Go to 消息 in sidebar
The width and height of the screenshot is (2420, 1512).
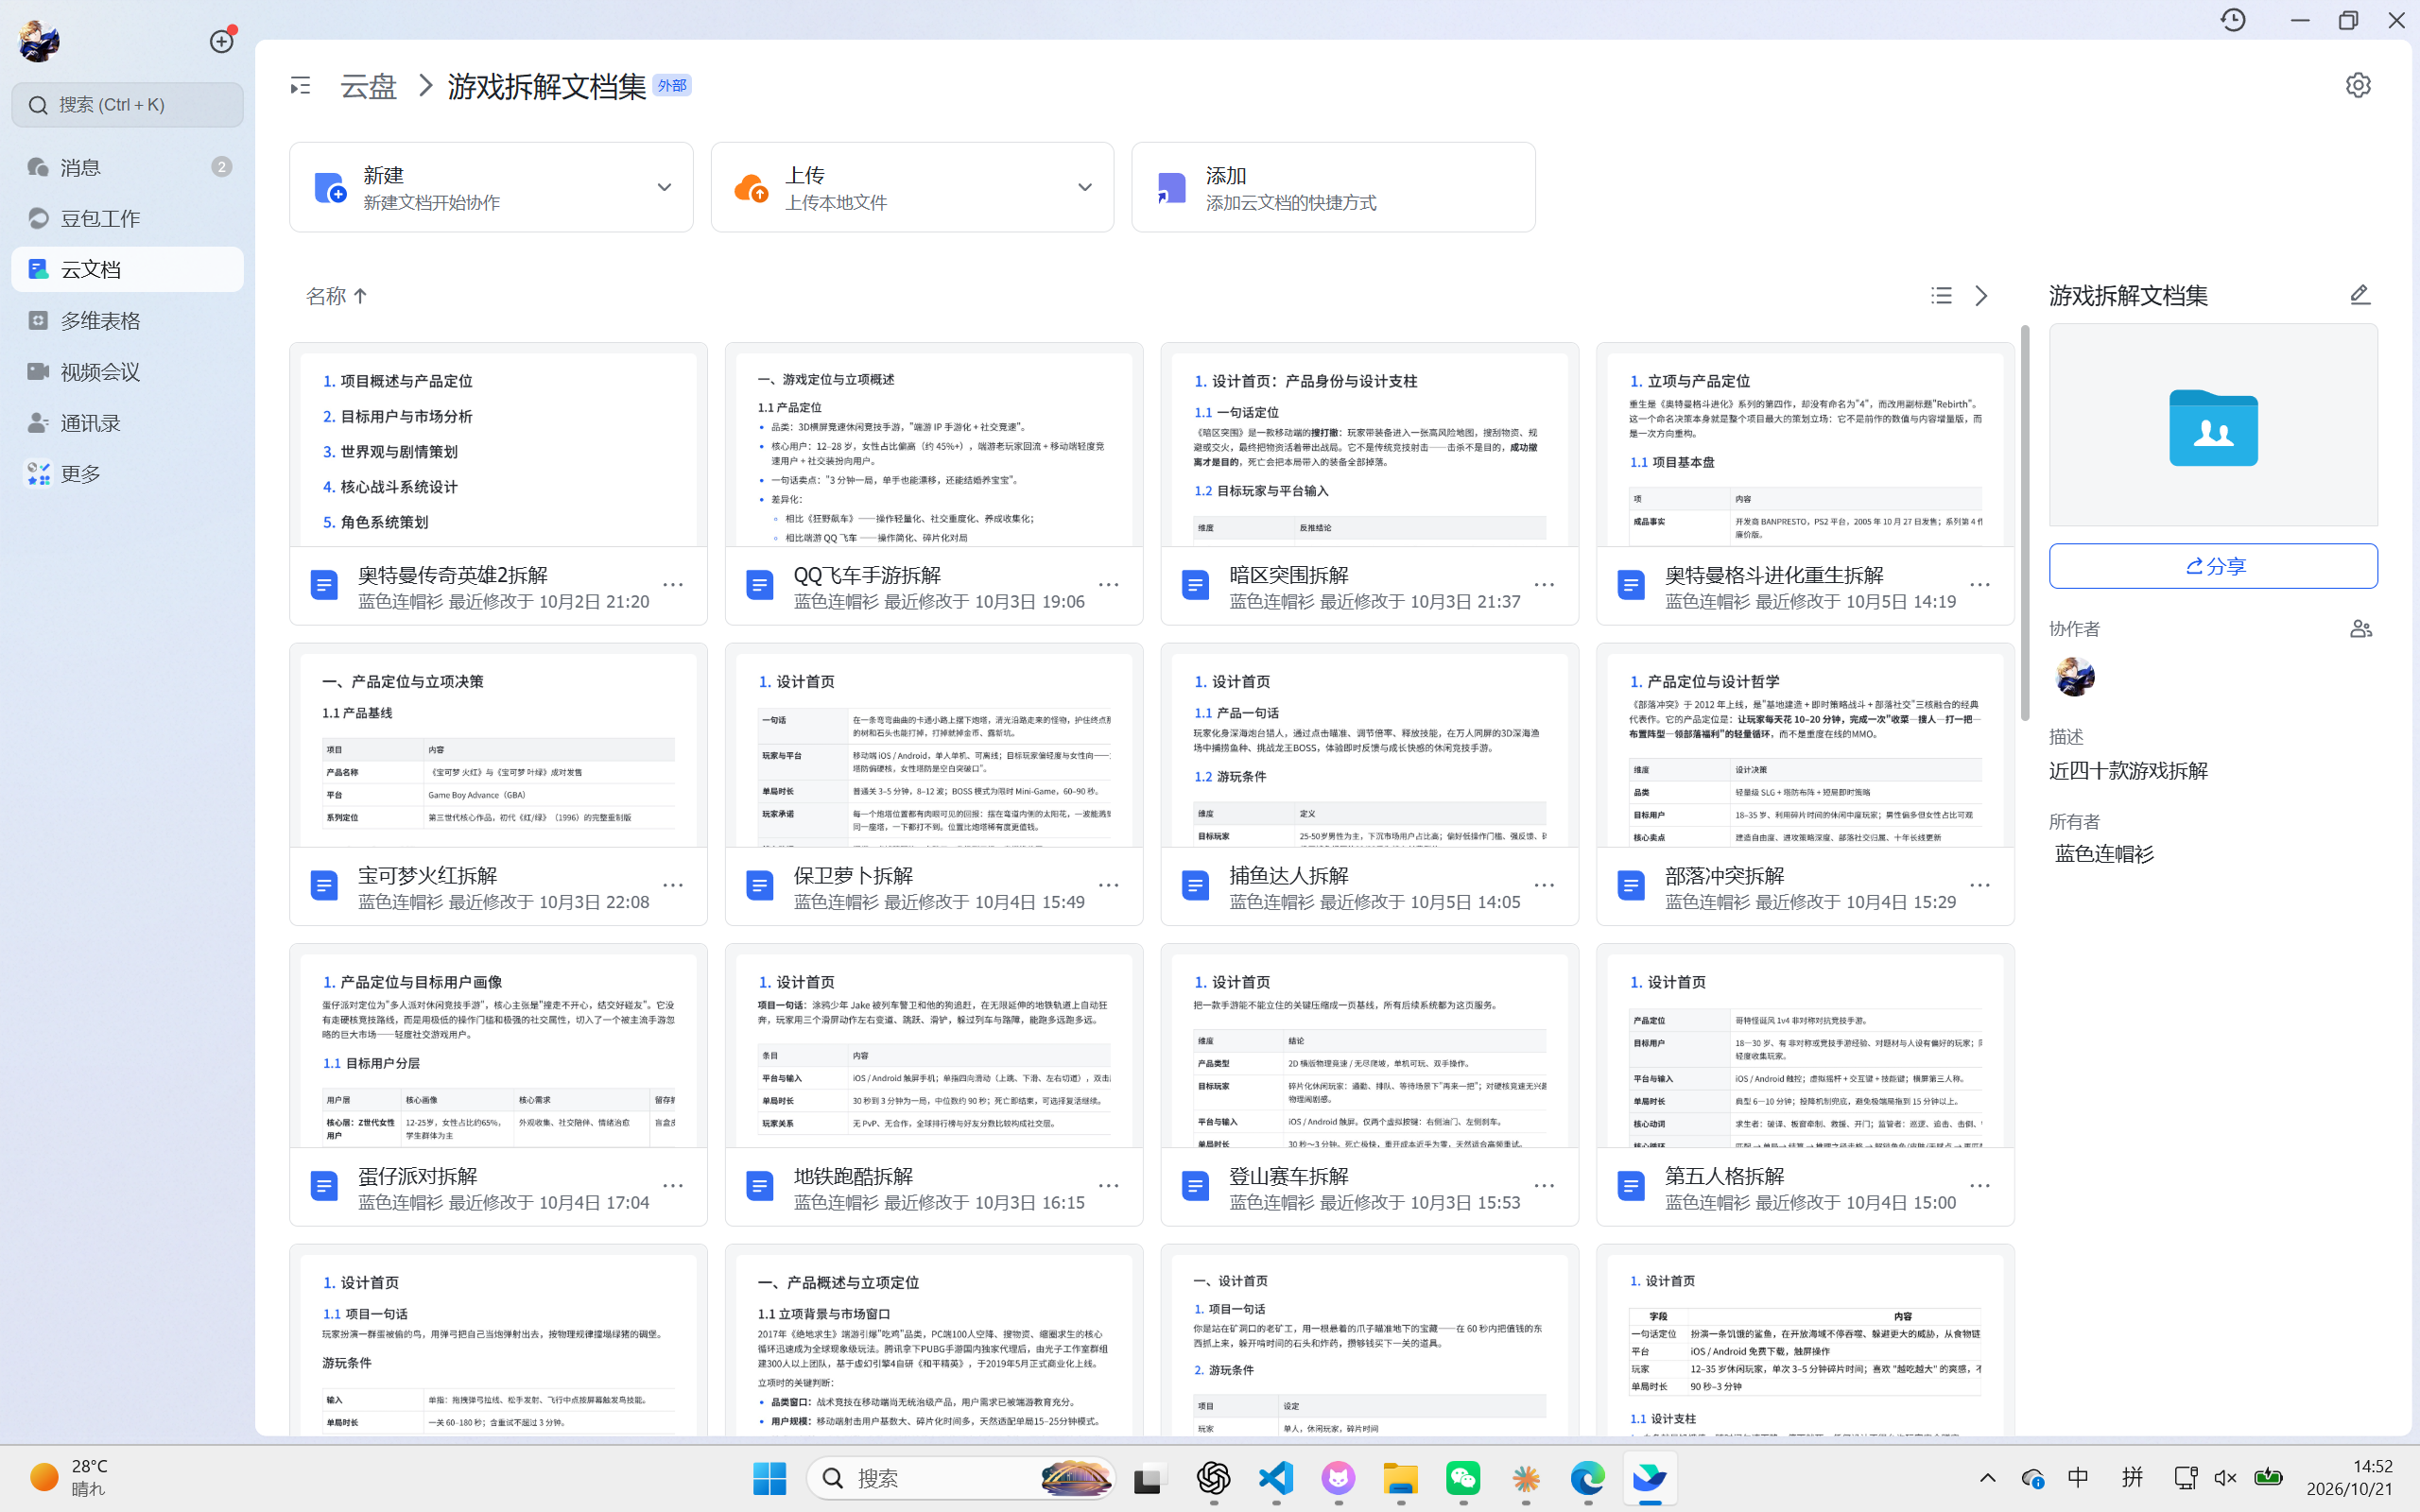coord(127,167)
